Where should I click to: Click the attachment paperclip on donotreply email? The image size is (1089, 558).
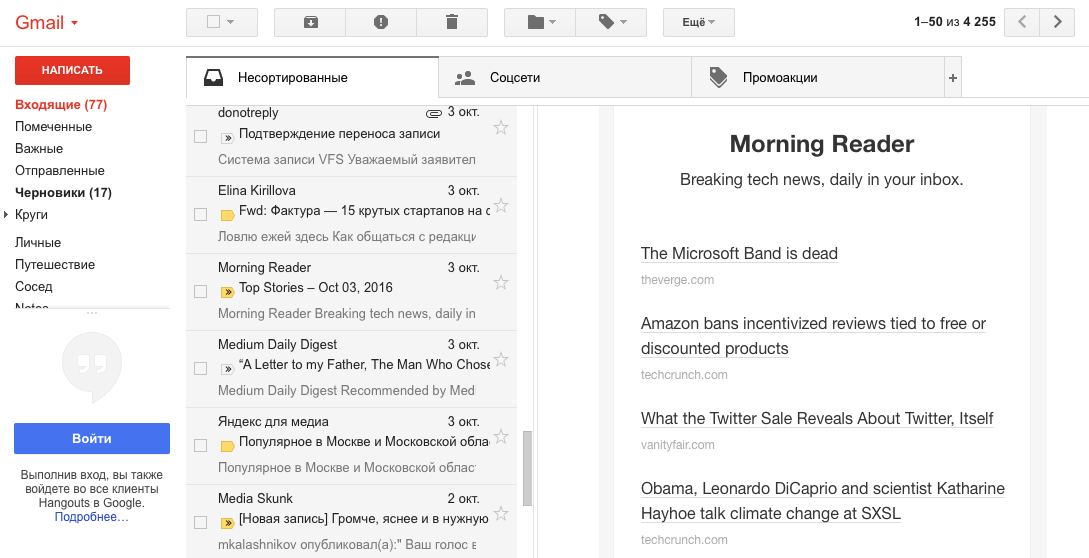pyautogui.click(x=433, y=113)
